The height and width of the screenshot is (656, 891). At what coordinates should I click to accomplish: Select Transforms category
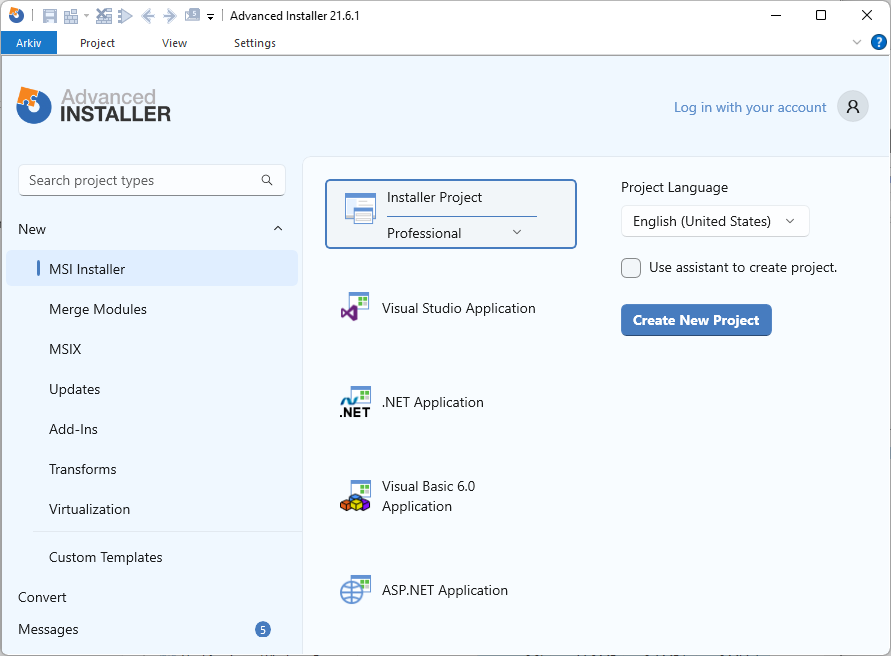click(x=82, y=469)
